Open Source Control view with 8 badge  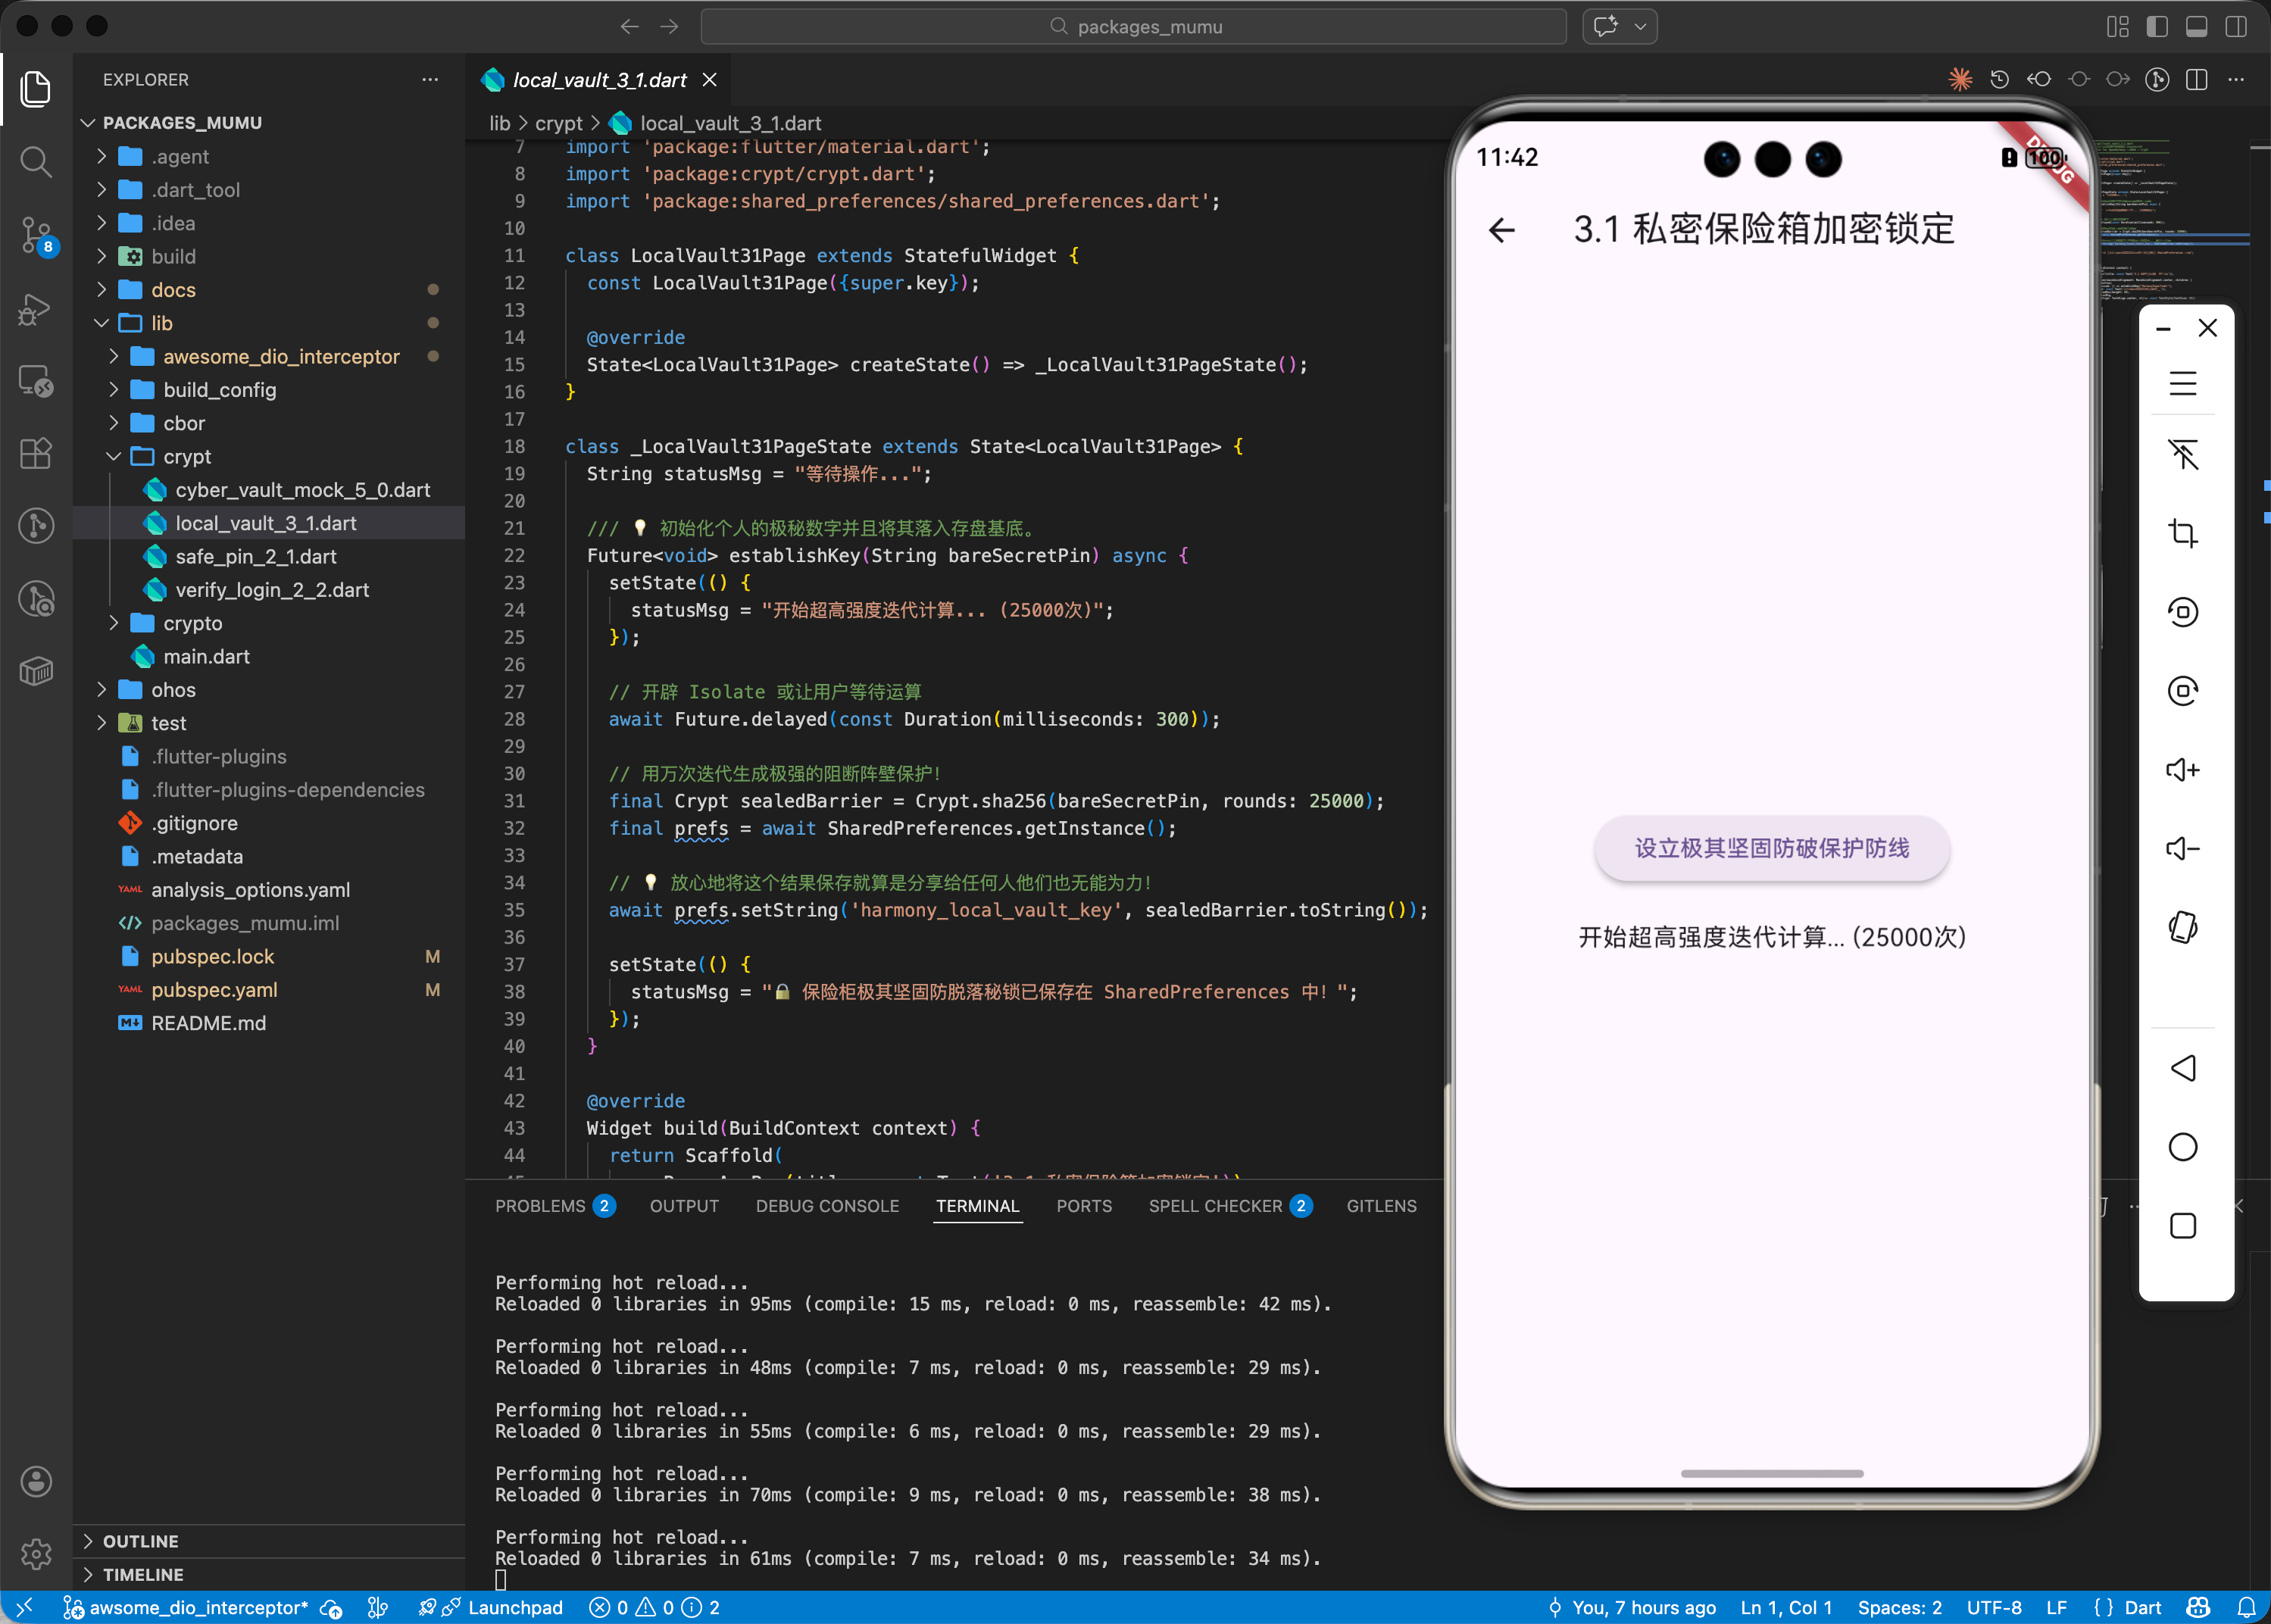pyautogui.click(x=36, y=235)
